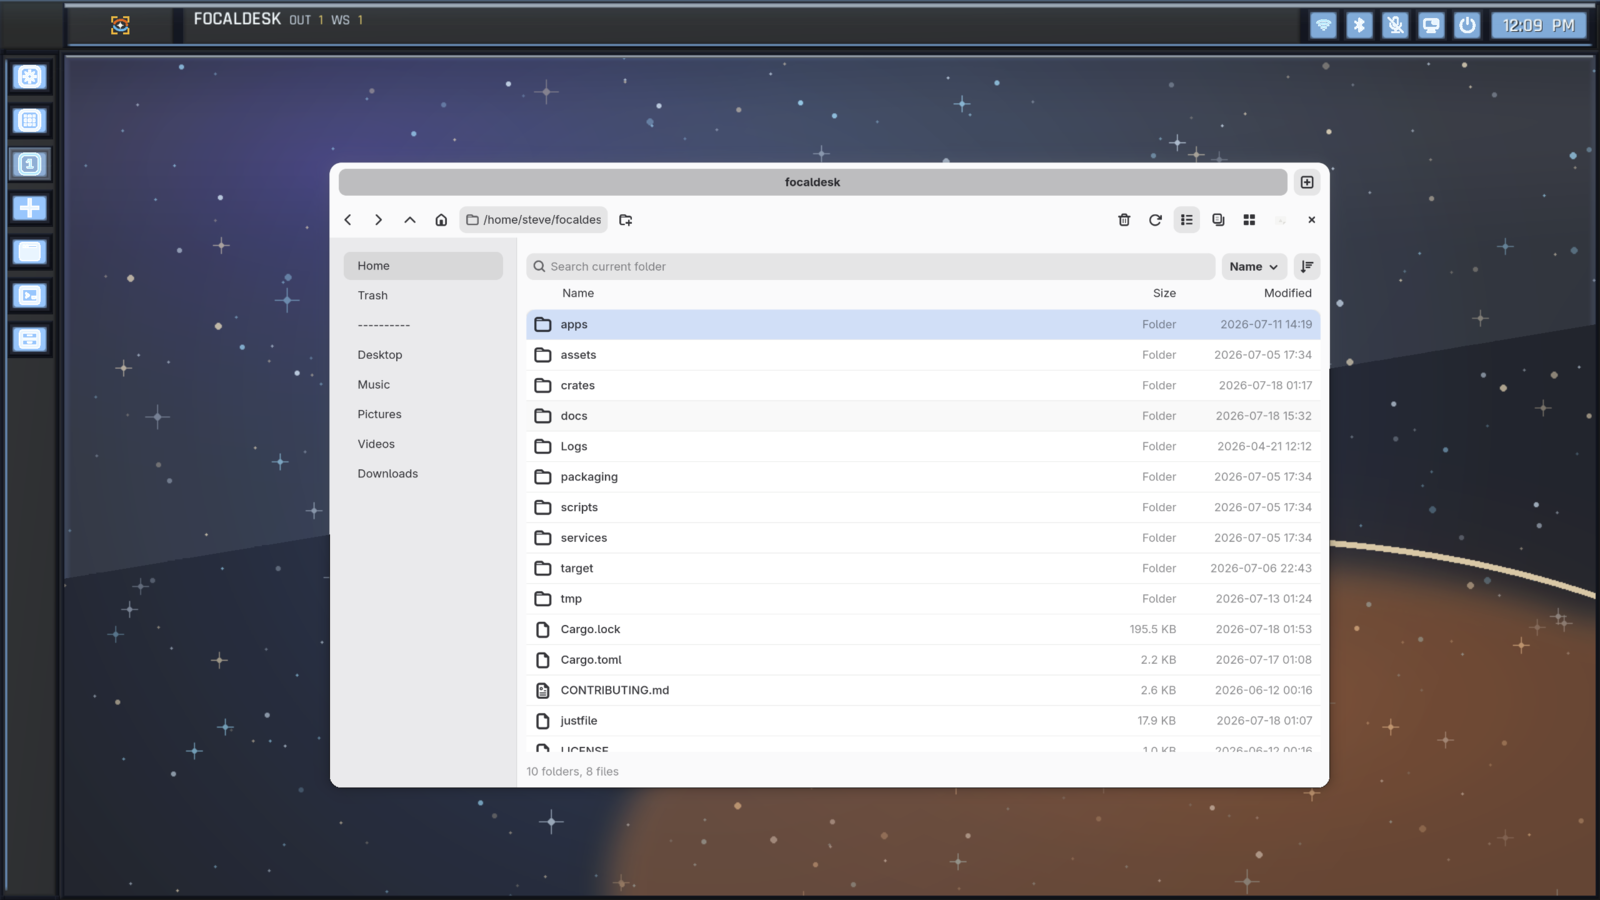Switch to grid view mode
The width and height of the screenshot is (1600, 900).
[1249, 220]
